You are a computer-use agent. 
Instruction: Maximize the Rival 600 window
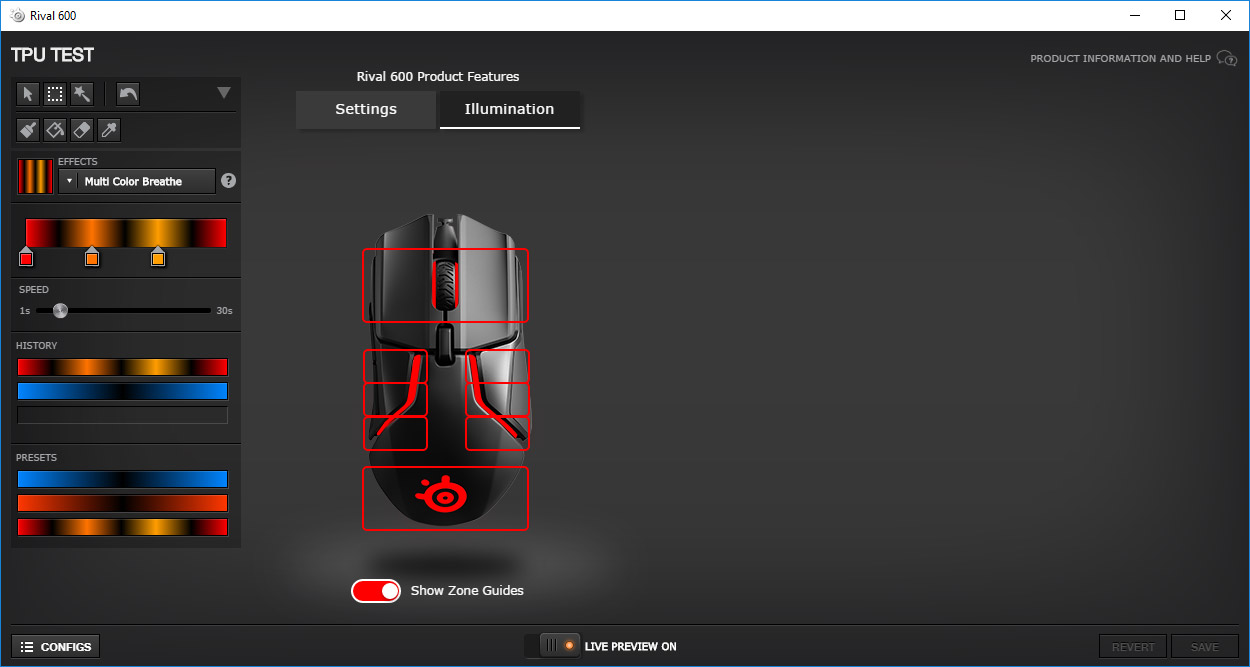tap(1181, 16)
